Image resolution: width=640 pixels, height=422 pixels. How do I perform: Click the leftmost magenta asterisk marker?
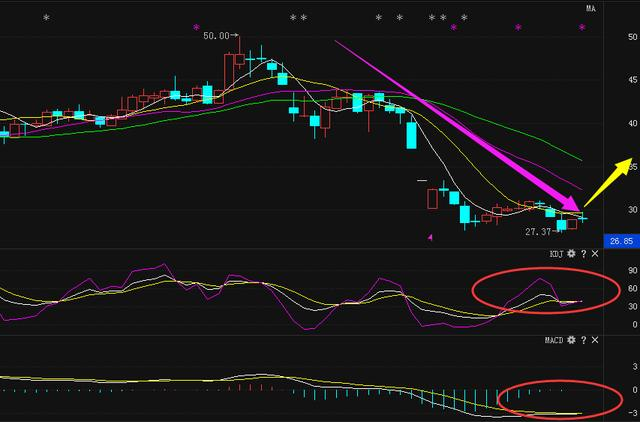point(196,27)
